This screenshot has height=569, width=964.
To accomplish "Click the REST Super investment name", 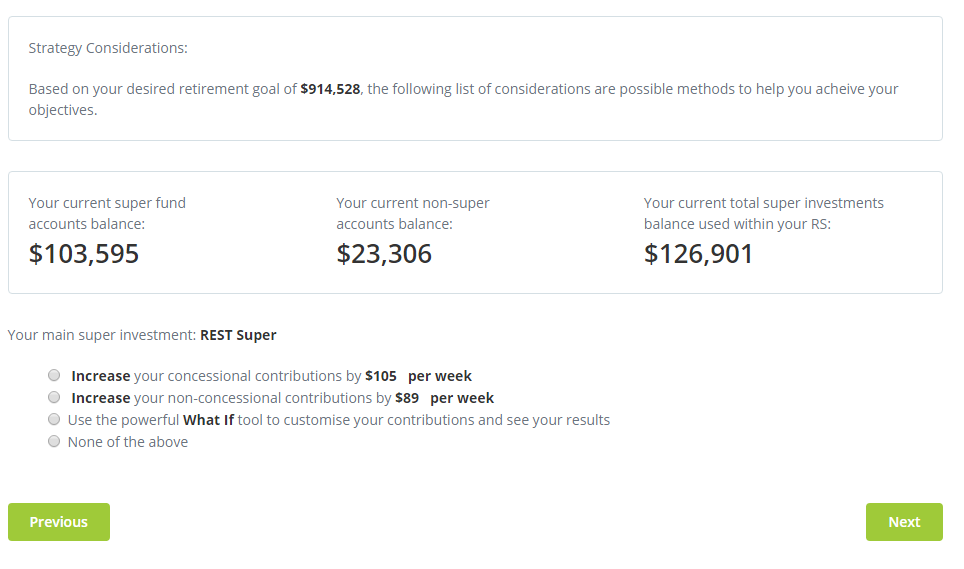I will (x=238, y=335).
